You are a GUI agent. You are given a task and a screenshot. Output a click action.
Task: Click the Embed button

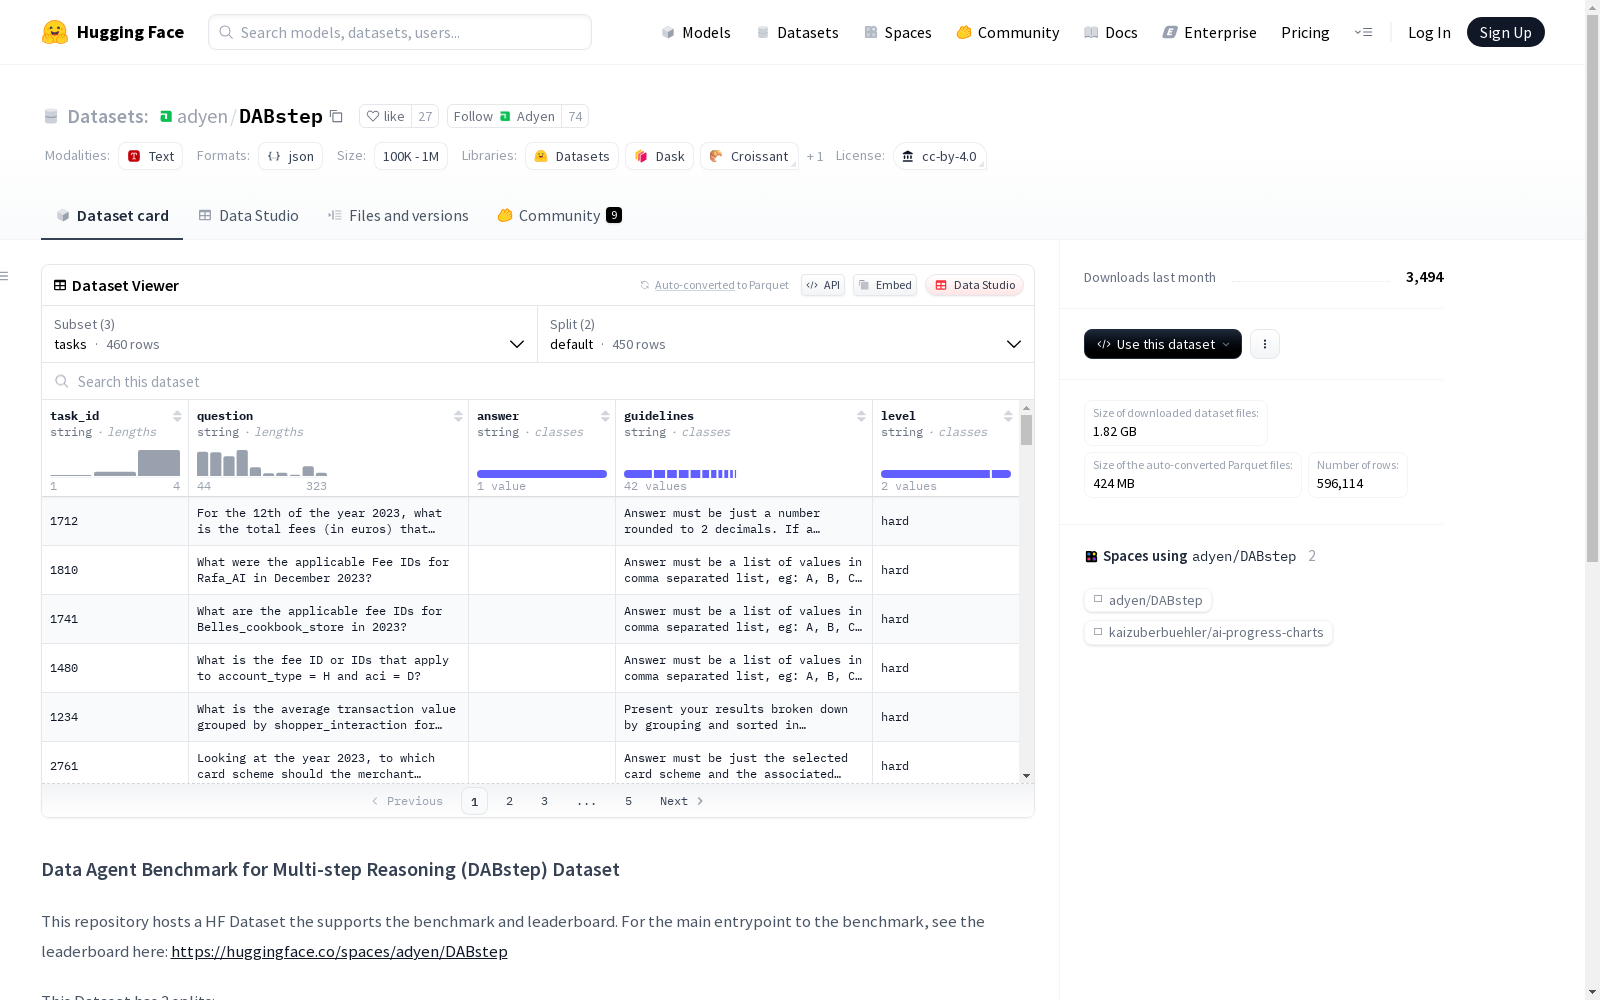885,285
